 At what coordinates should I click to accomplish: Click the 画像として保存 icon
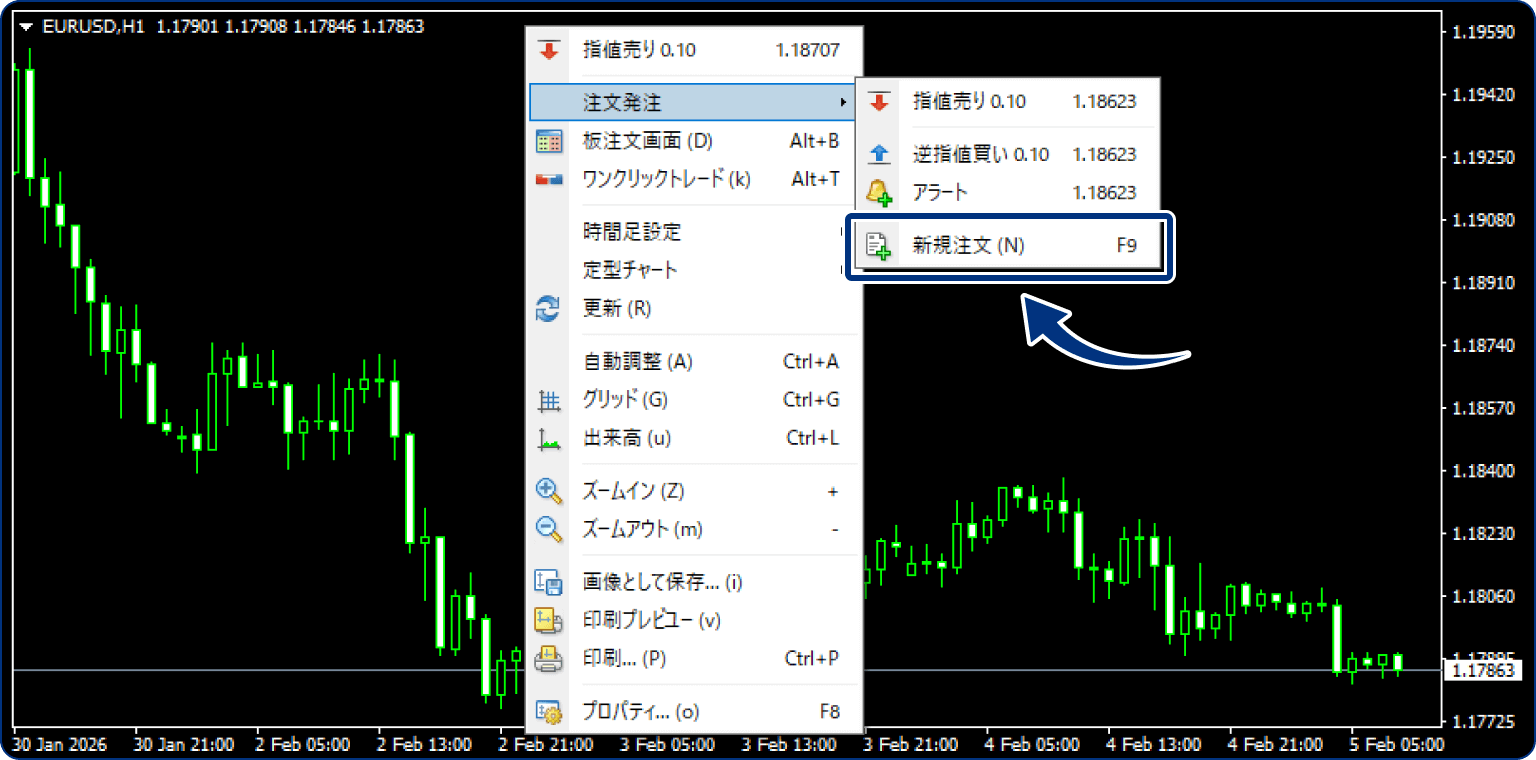pyautogui.click(x=549, y=582)
